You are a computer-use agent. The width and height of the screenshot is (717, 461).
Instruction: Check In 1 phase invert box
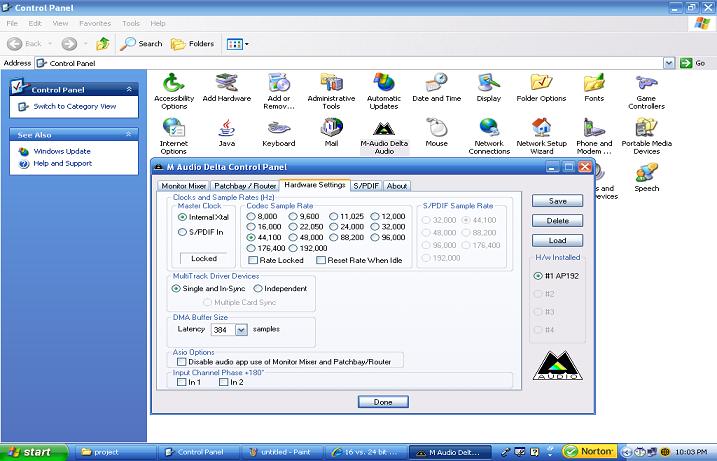(188, 382)
